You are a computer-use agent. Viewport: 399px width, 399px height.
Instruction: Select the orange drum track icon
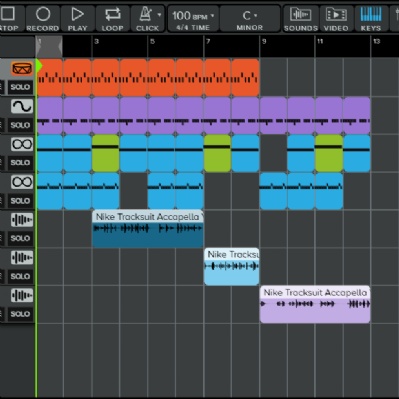[x=22, y=69]
